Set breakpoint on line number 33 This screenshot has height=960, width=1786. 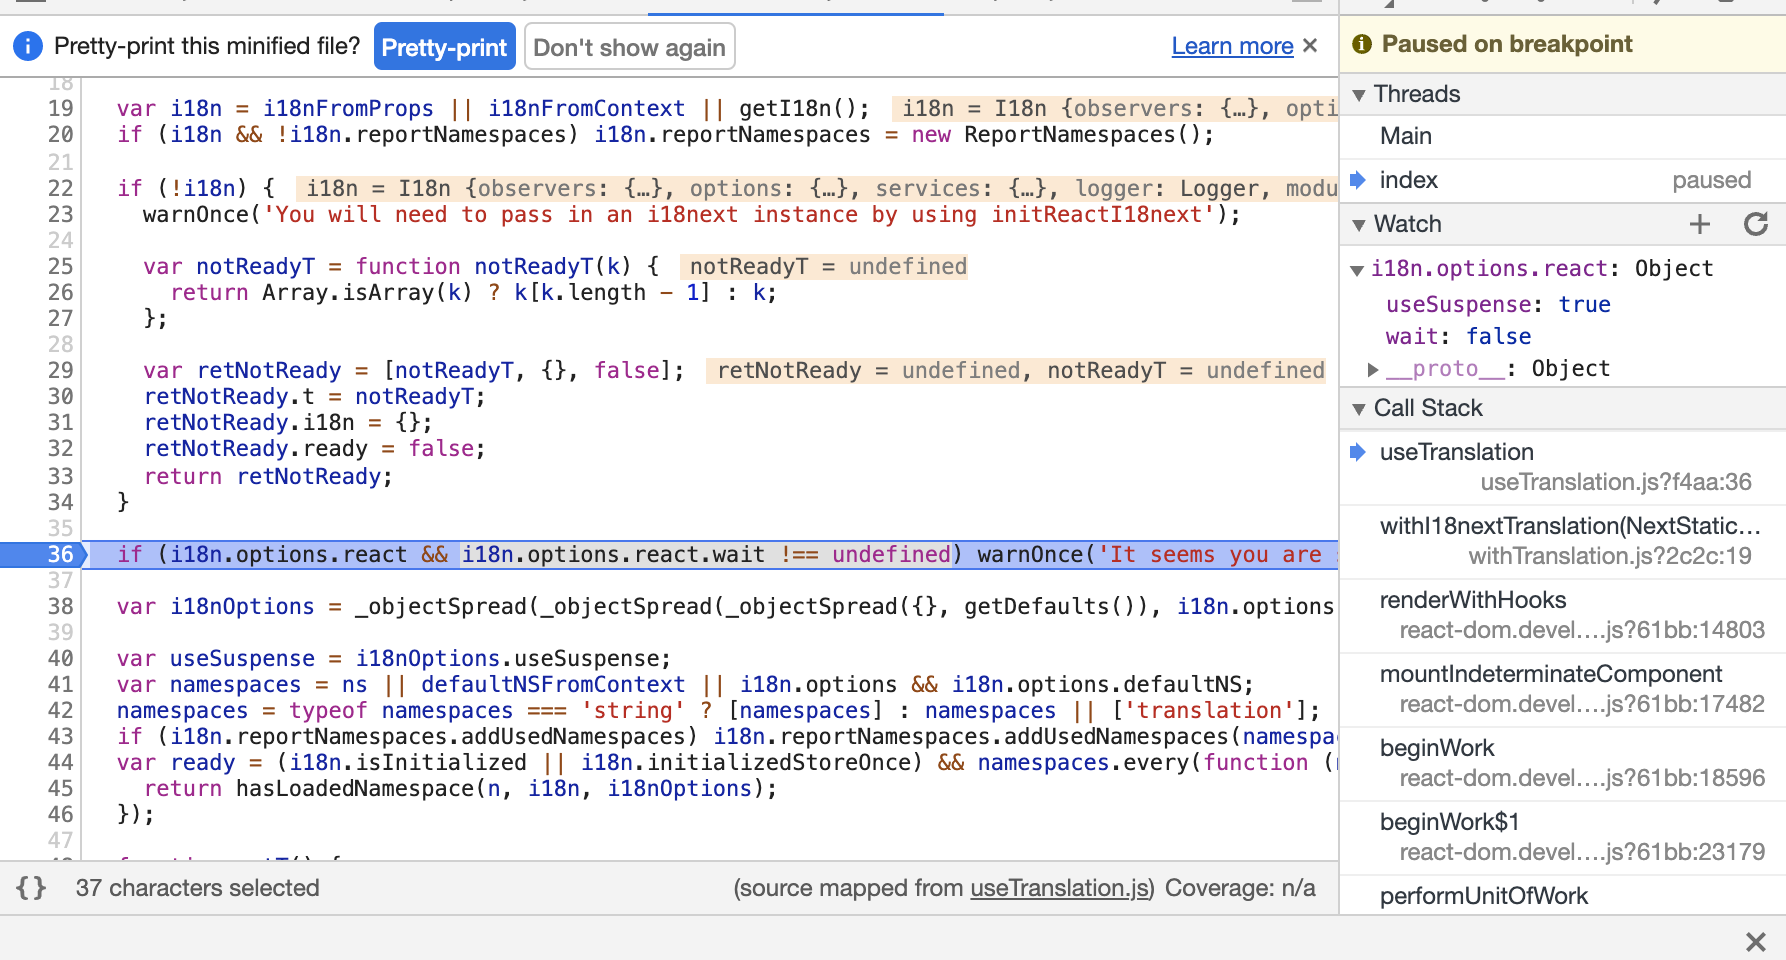point(60,476)
